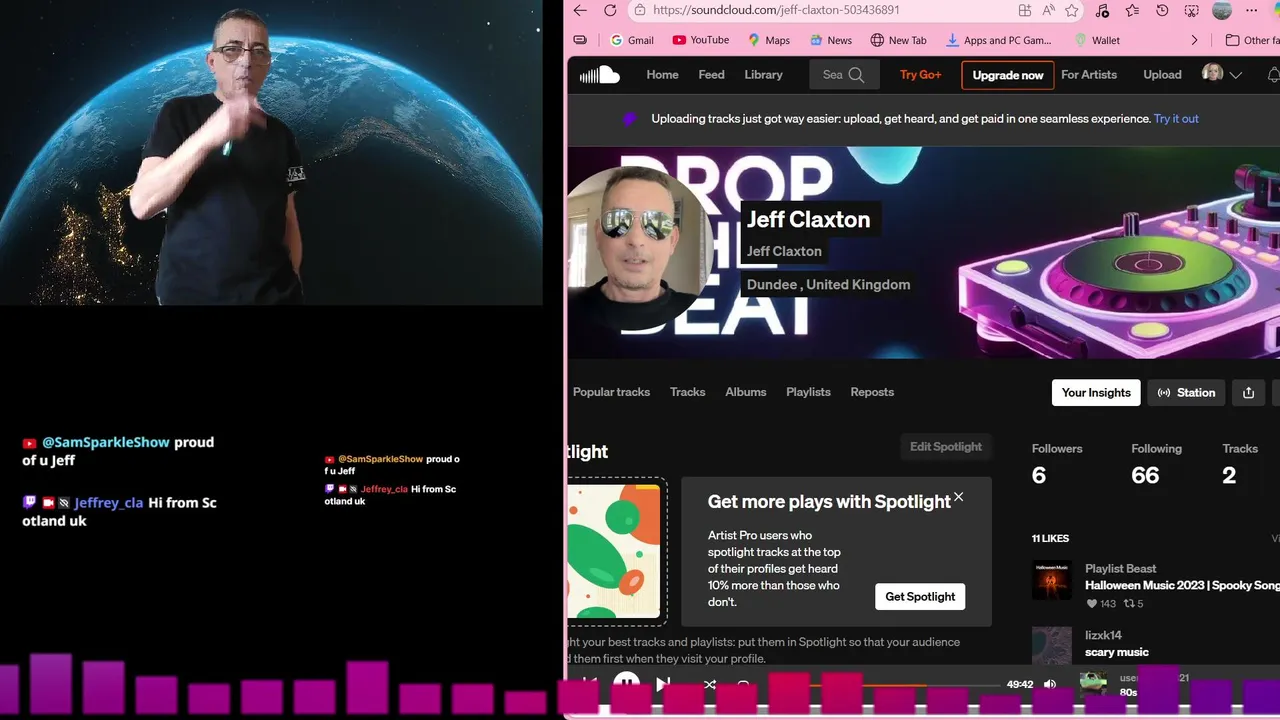Open the browser apps grid icon

pos(1025,10)
